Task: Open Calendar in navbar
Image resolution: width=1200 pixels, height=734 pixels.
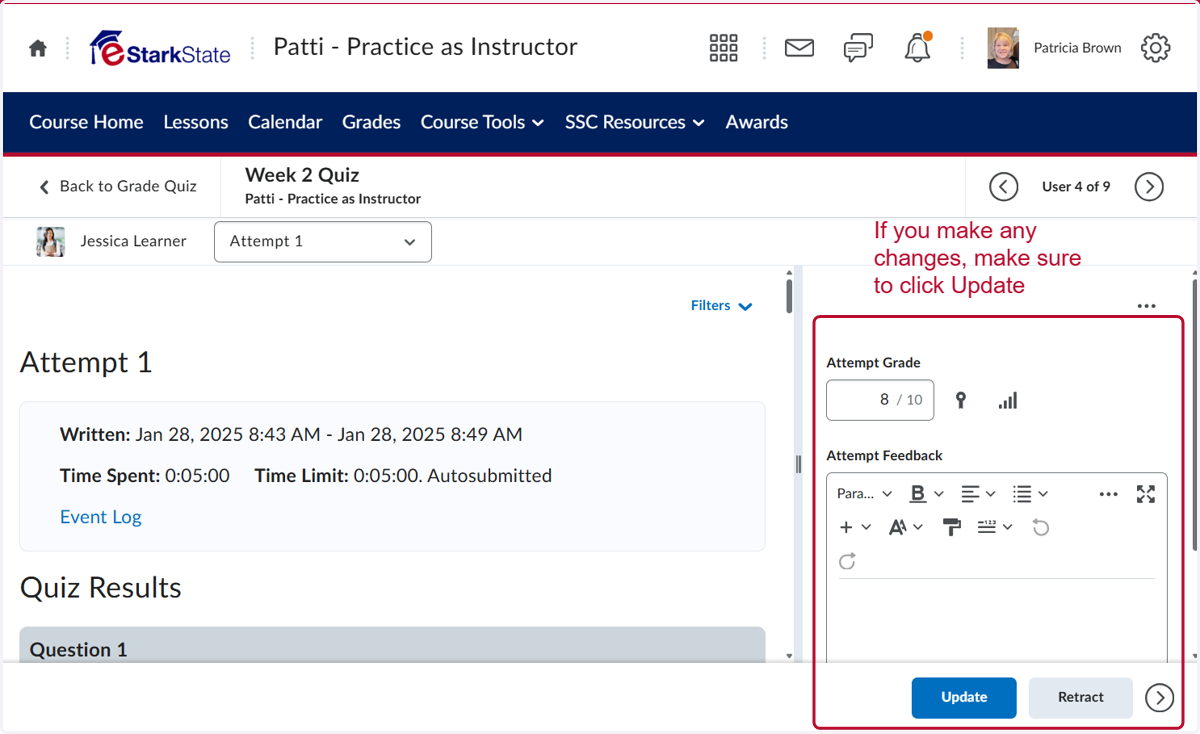Action: (285, 122)
